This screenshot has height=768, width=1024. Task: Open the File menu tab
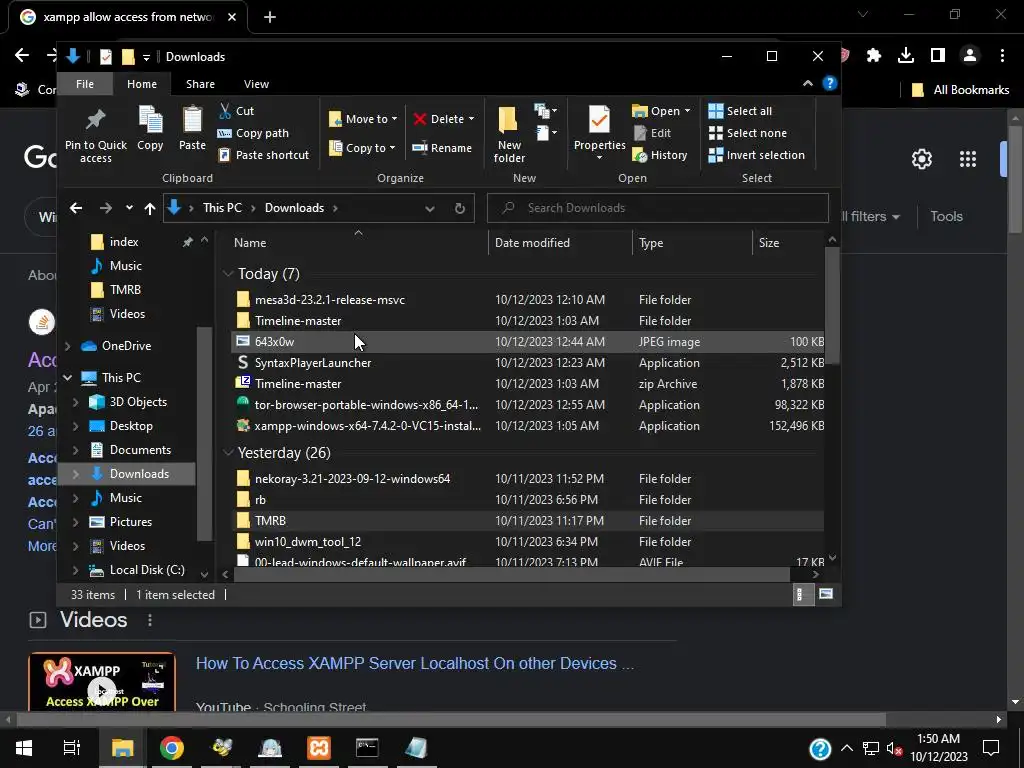point(85,84)
